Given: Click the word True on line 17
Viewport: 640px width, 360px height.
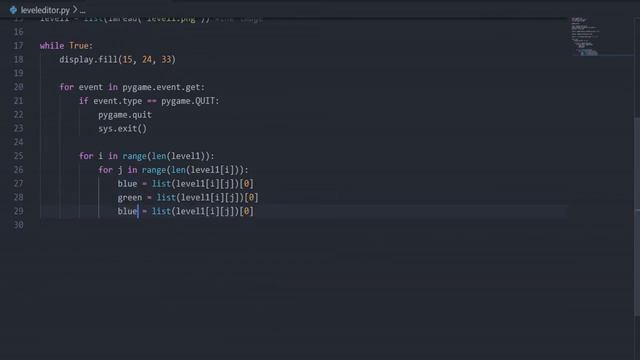Looking at the screenshot, I should click(79, 46).
